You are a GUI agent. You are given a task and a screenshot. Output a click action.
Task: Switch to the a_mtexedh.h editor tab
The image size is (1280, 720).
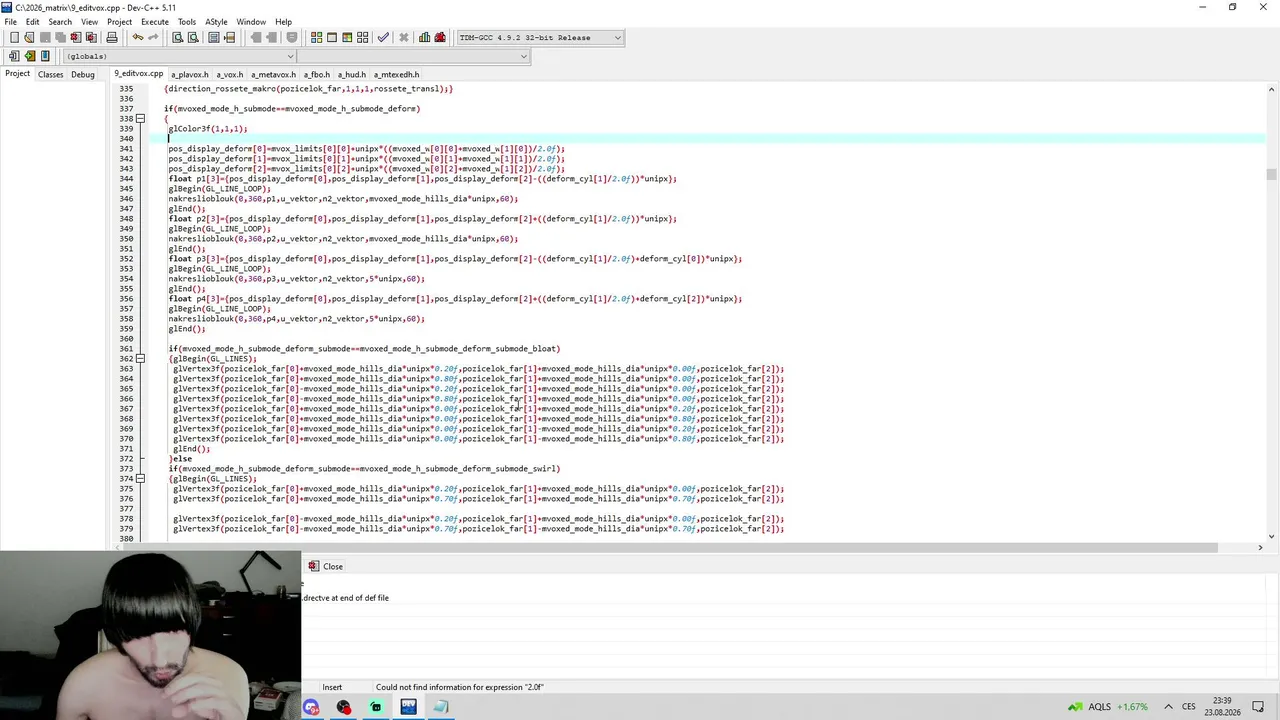click(x=396, y=74)
